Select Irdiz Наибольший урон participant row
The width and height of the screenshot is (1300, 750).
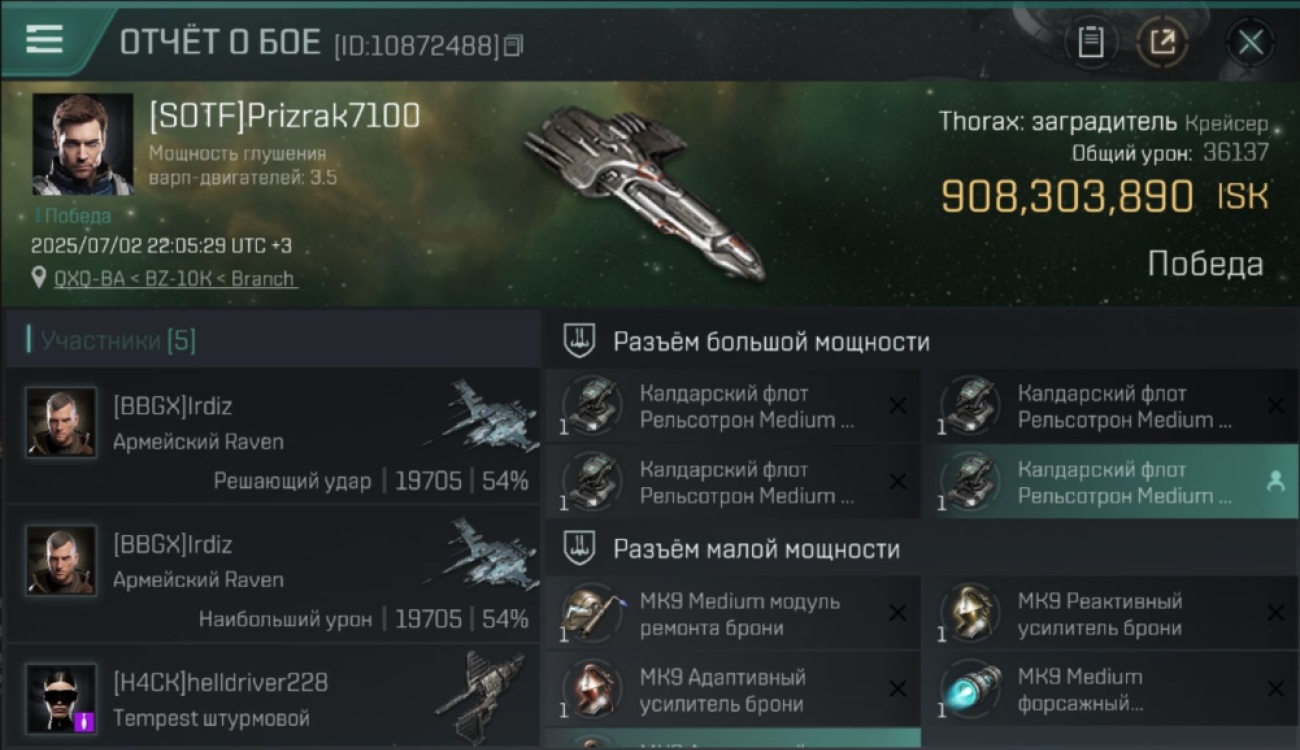click(272, 575)
